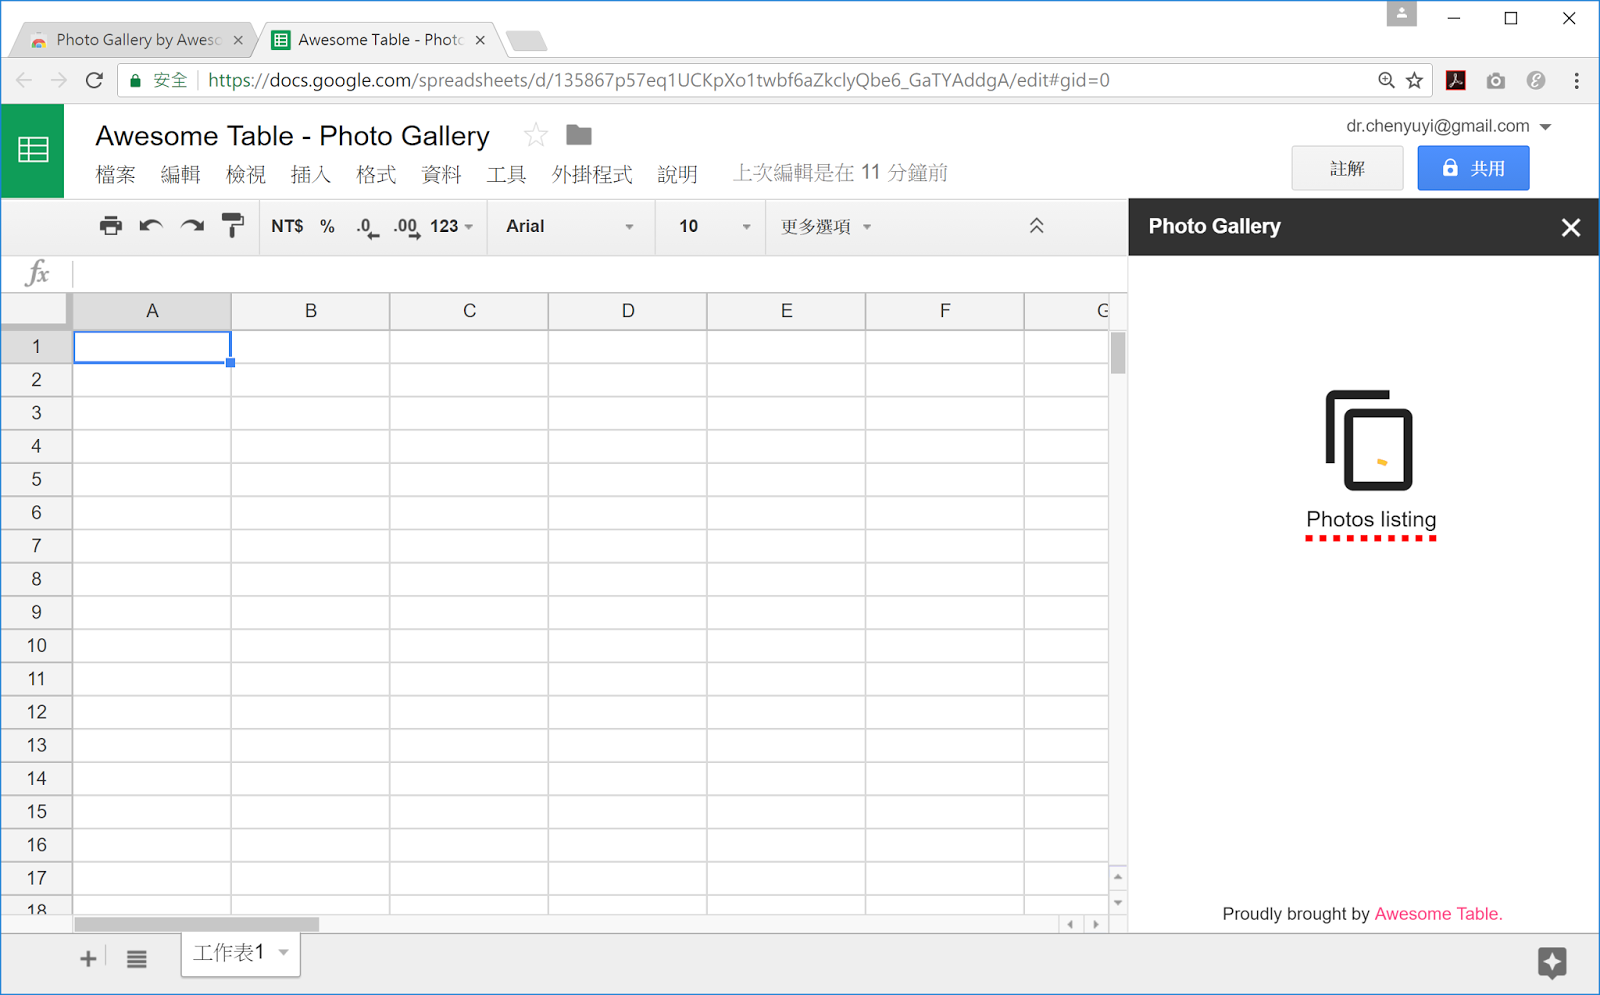Click the scroll right arrow
1600x995 pixels.
(x=1096, y=924)
